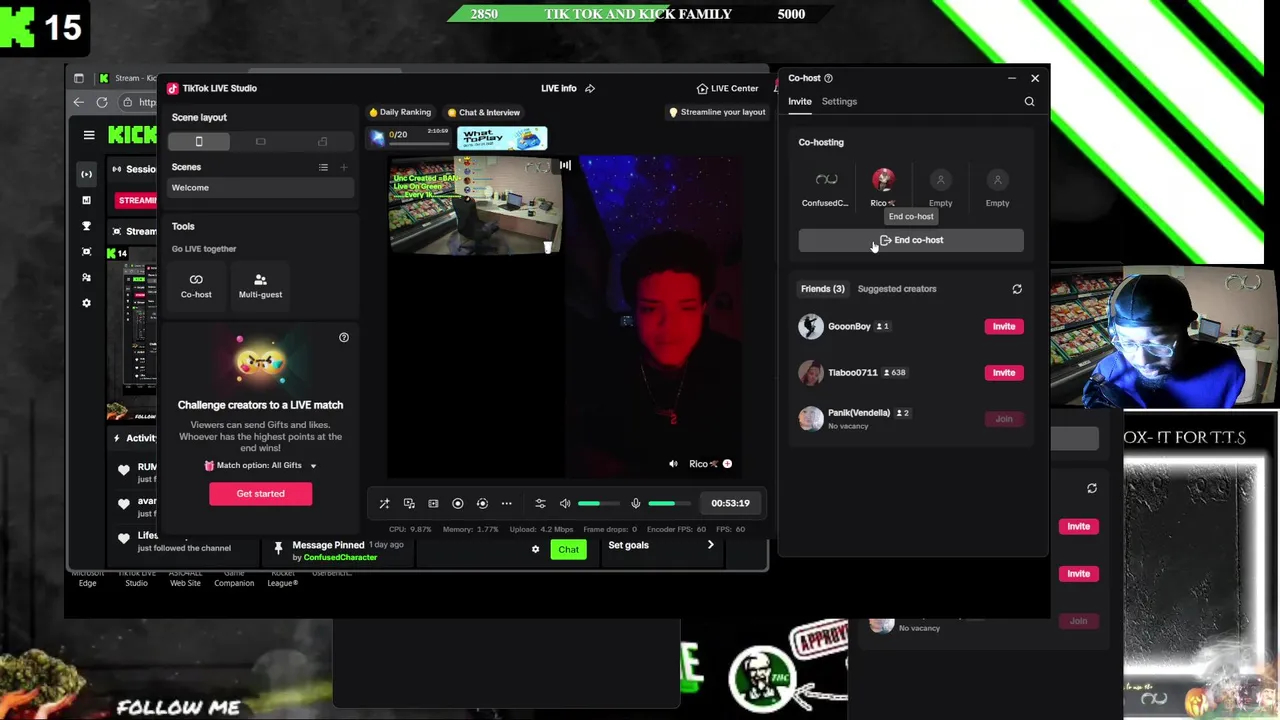Screen dimensions: 1280x720
Task: Open Rocket League from the taskbar
Action: [x=283, y=578]
